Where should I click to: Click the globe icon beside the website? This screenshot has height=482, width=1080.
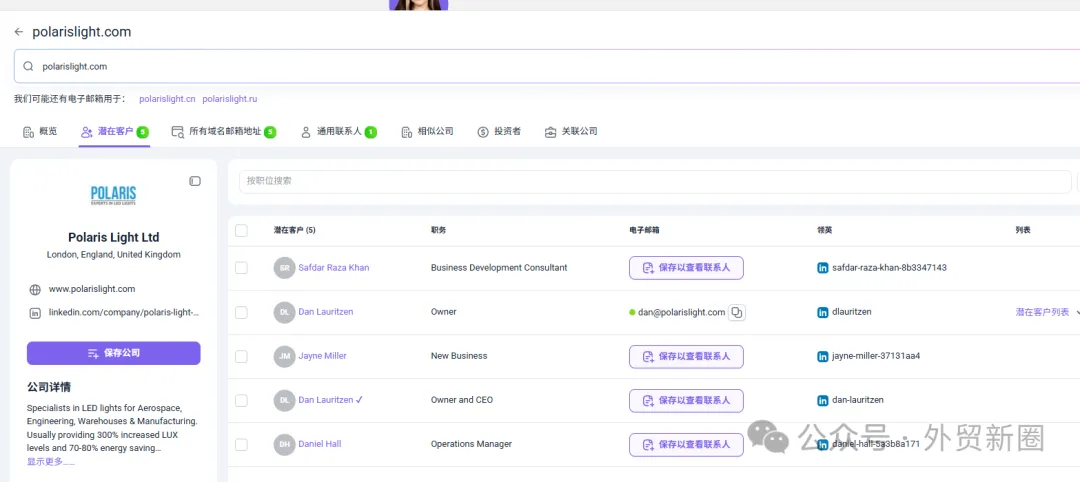tap(35, 289)
